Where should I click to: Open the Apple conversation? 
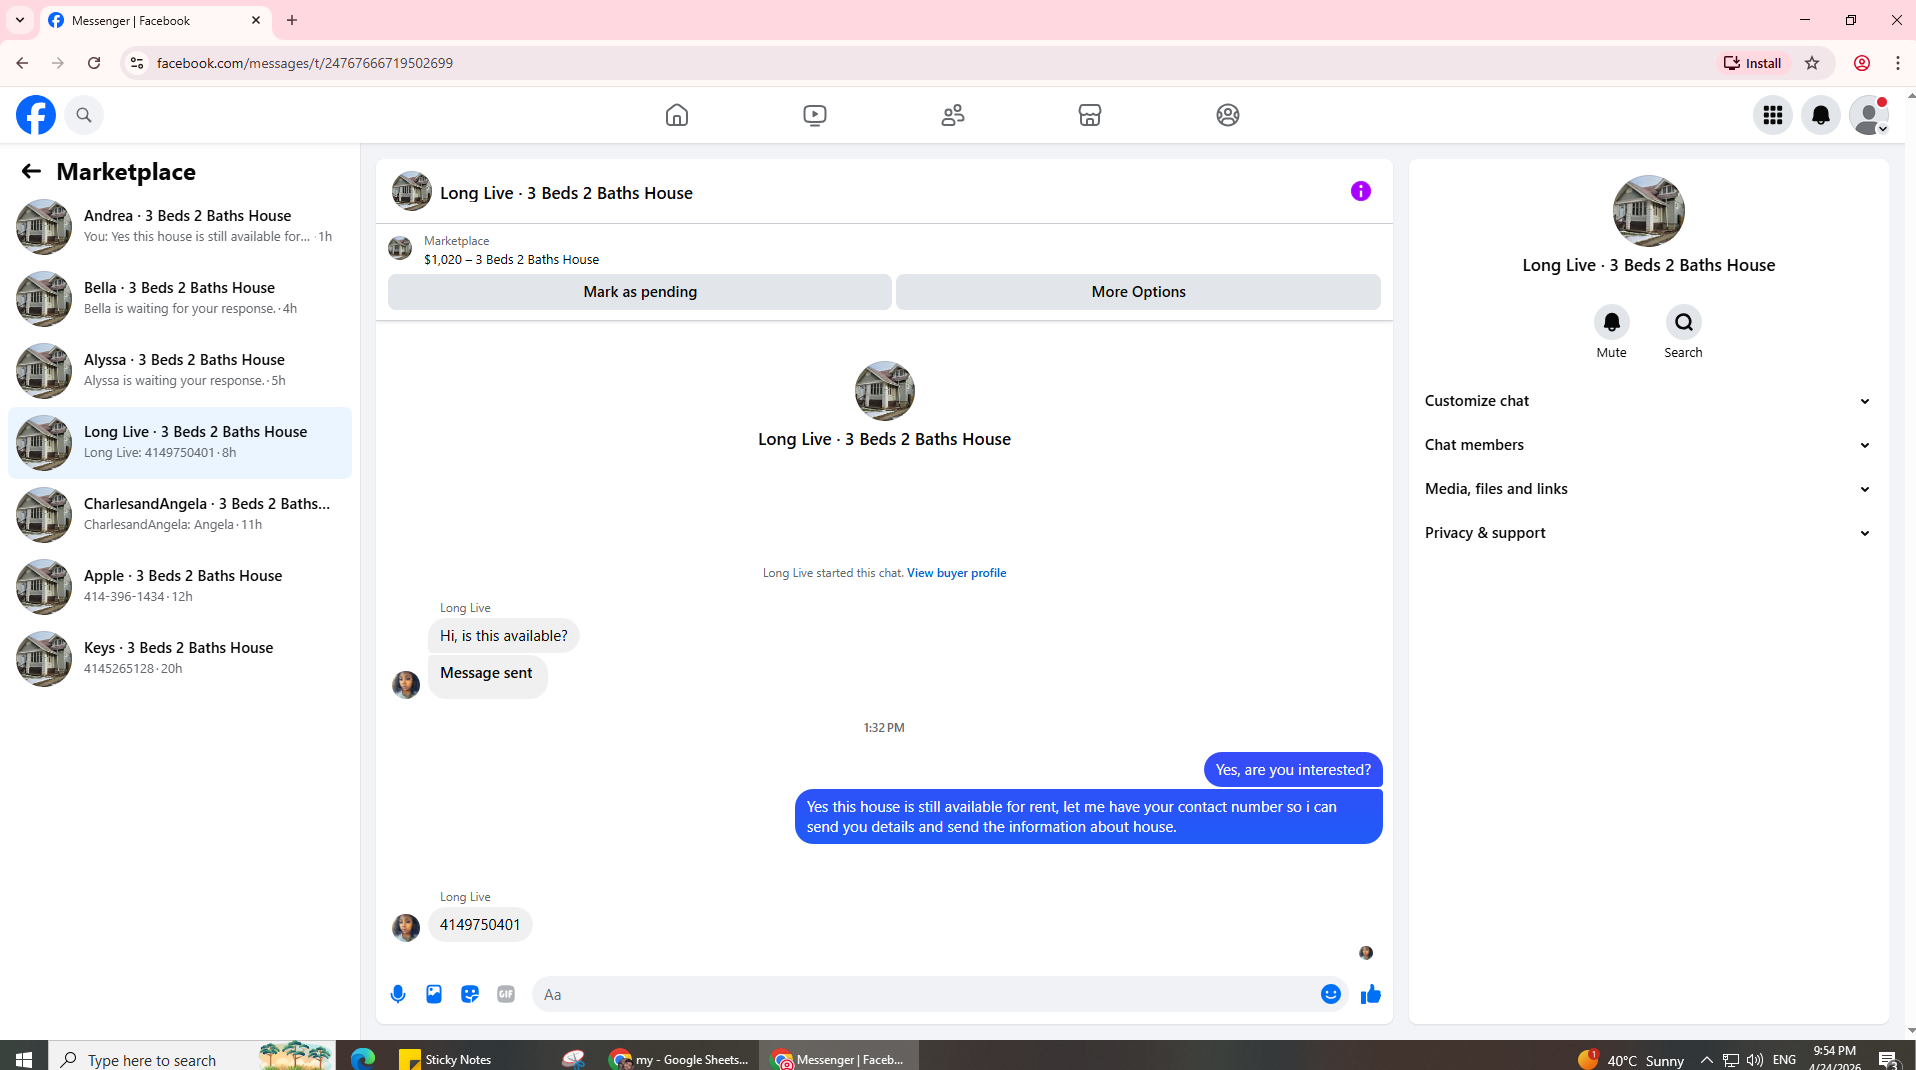pyautogui.click(x=180, y=587)
